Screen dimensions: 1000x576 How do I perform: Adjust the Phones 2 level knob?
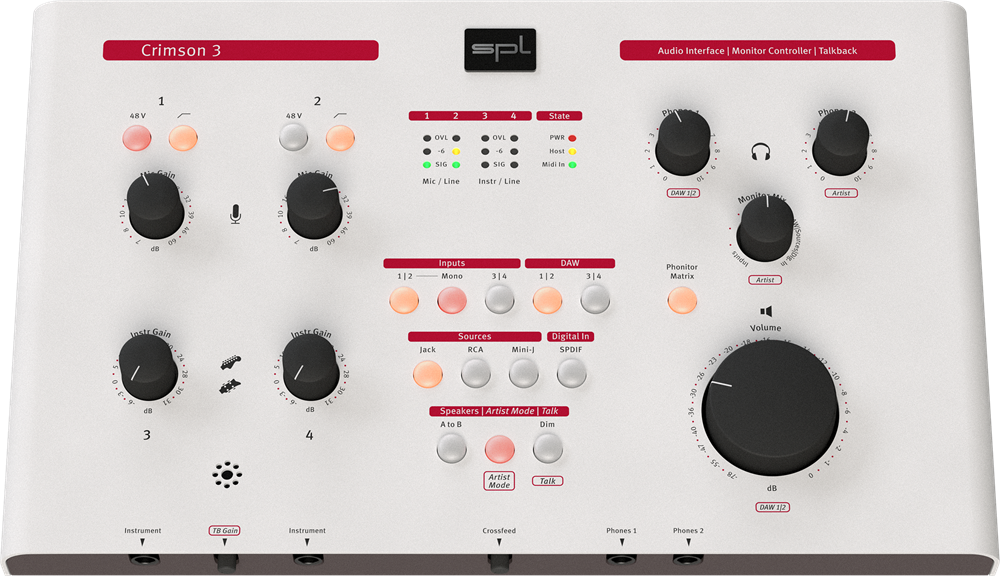click(841, 143)
